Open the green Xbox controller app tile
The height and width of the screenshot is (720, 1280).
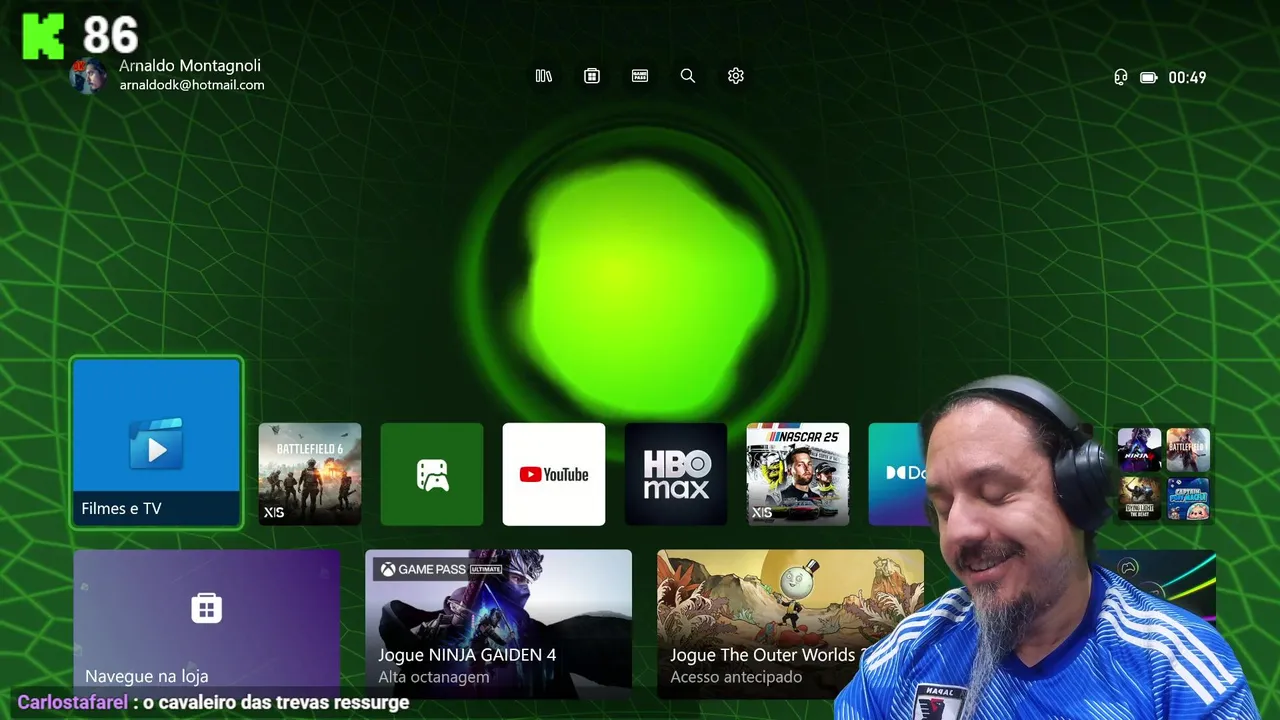432,474
